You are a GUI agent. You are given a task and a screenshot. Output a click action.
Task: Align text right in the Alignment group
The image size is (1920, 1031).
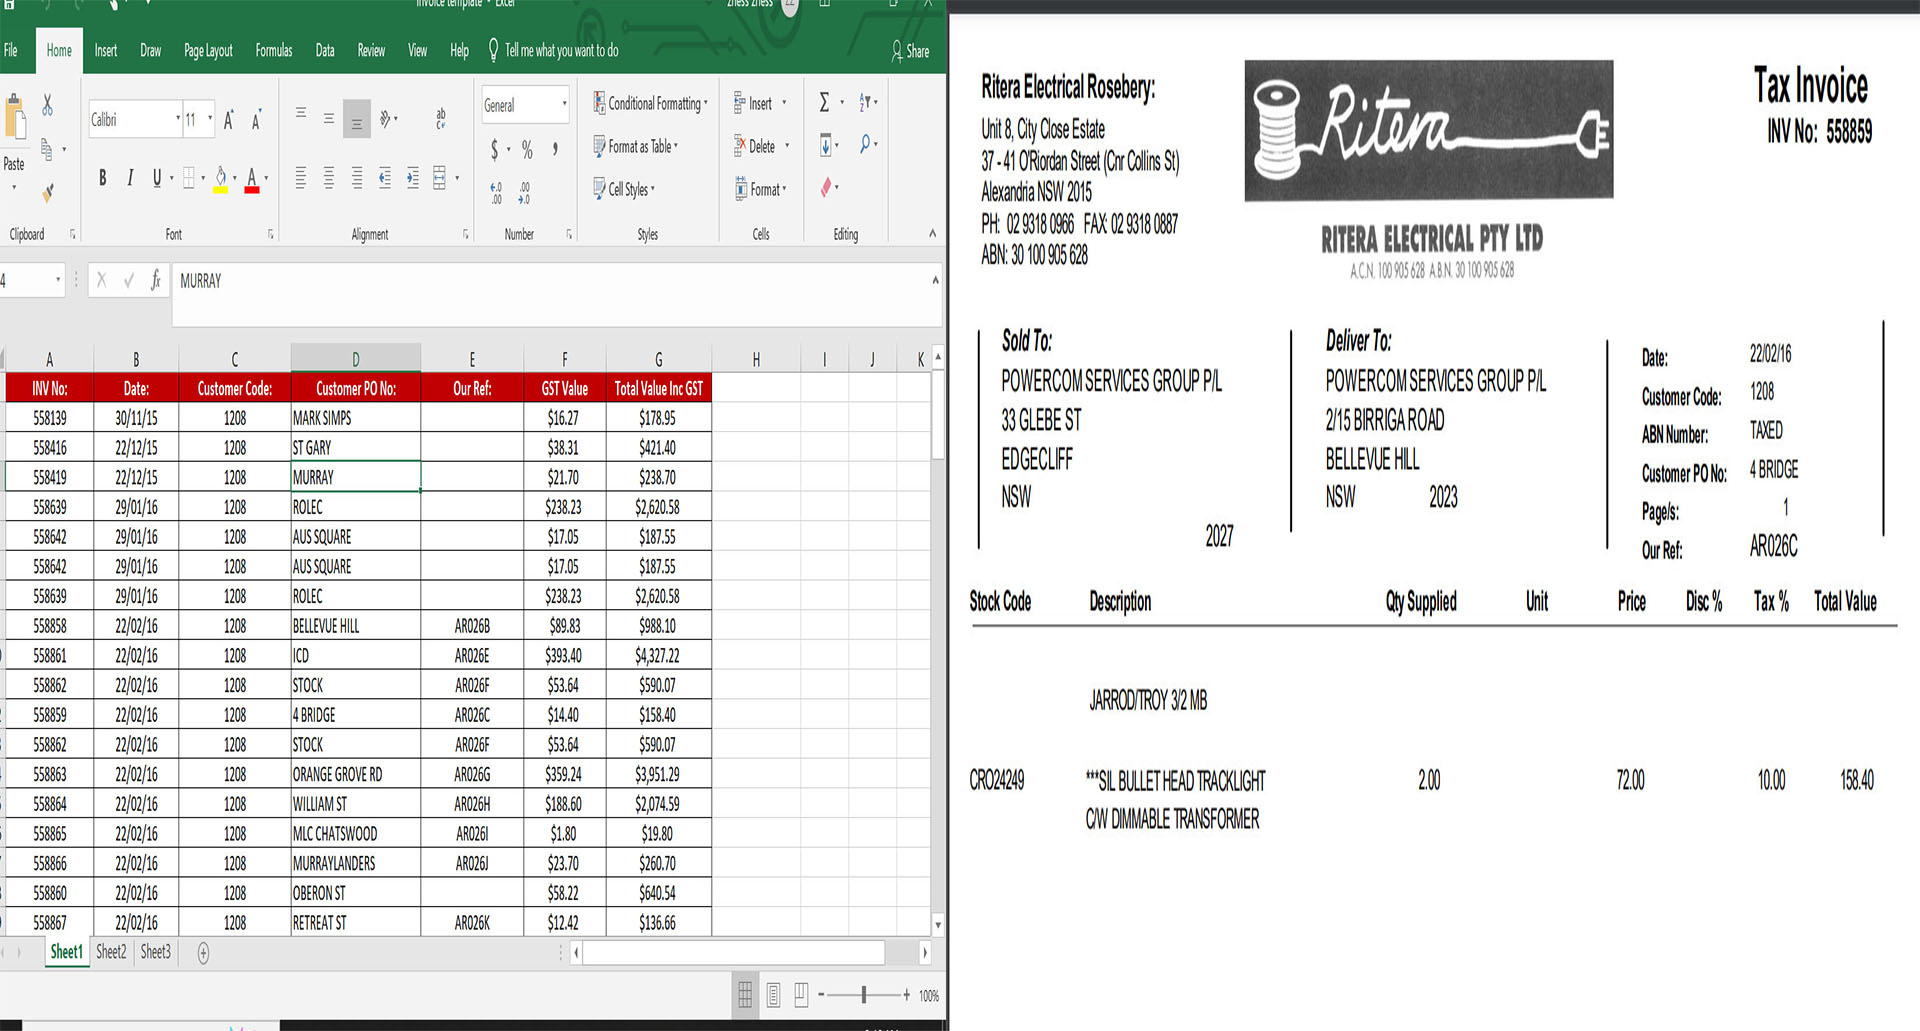click(x=357, y=178)
